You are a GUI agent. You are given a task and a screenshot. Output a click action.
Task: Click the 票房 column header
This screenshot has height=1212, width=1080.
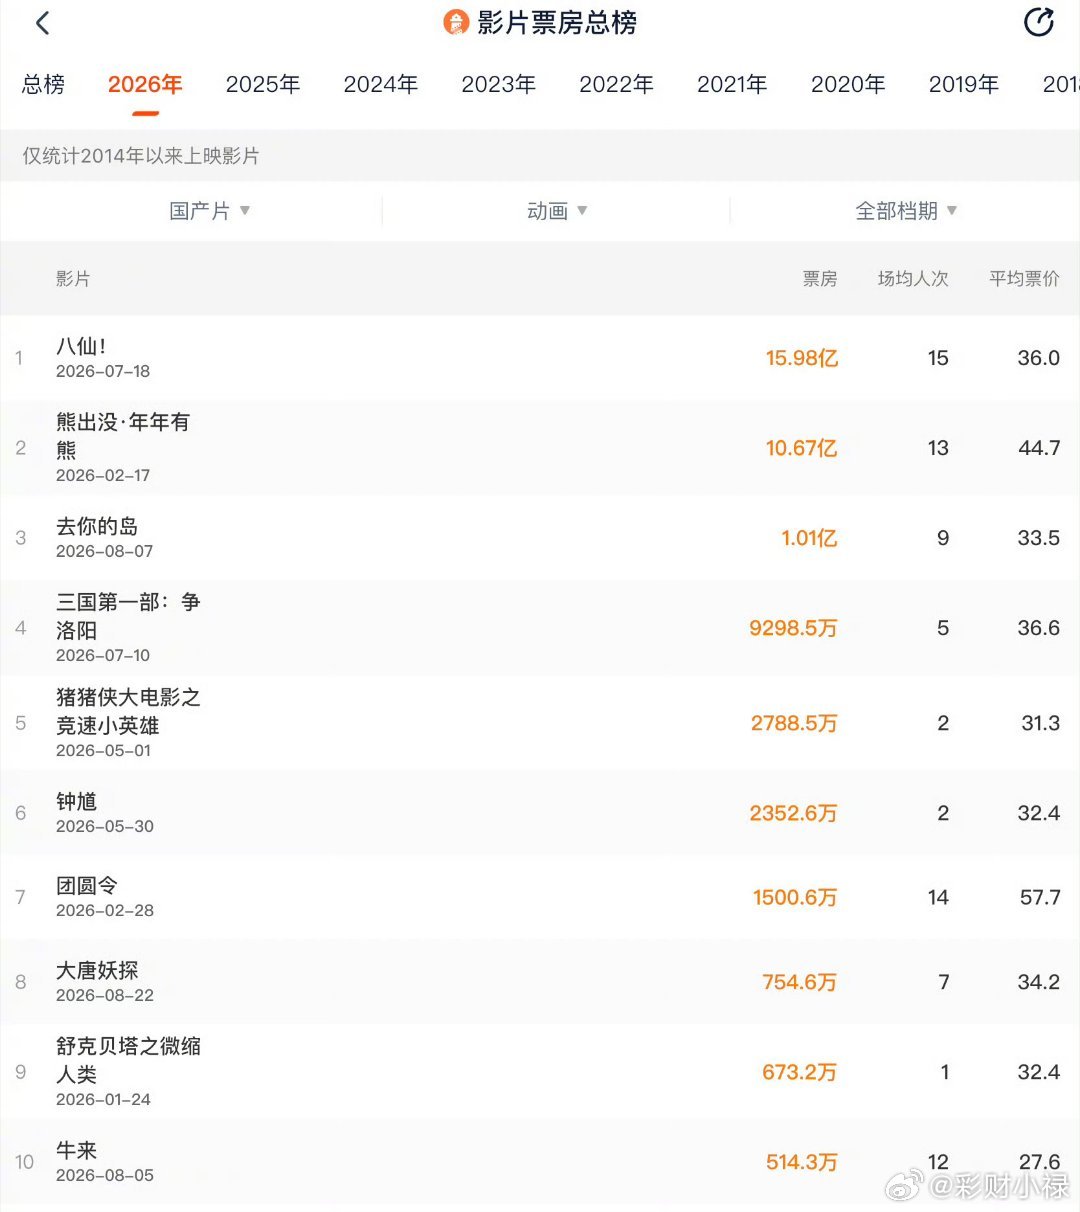[820, 279]
